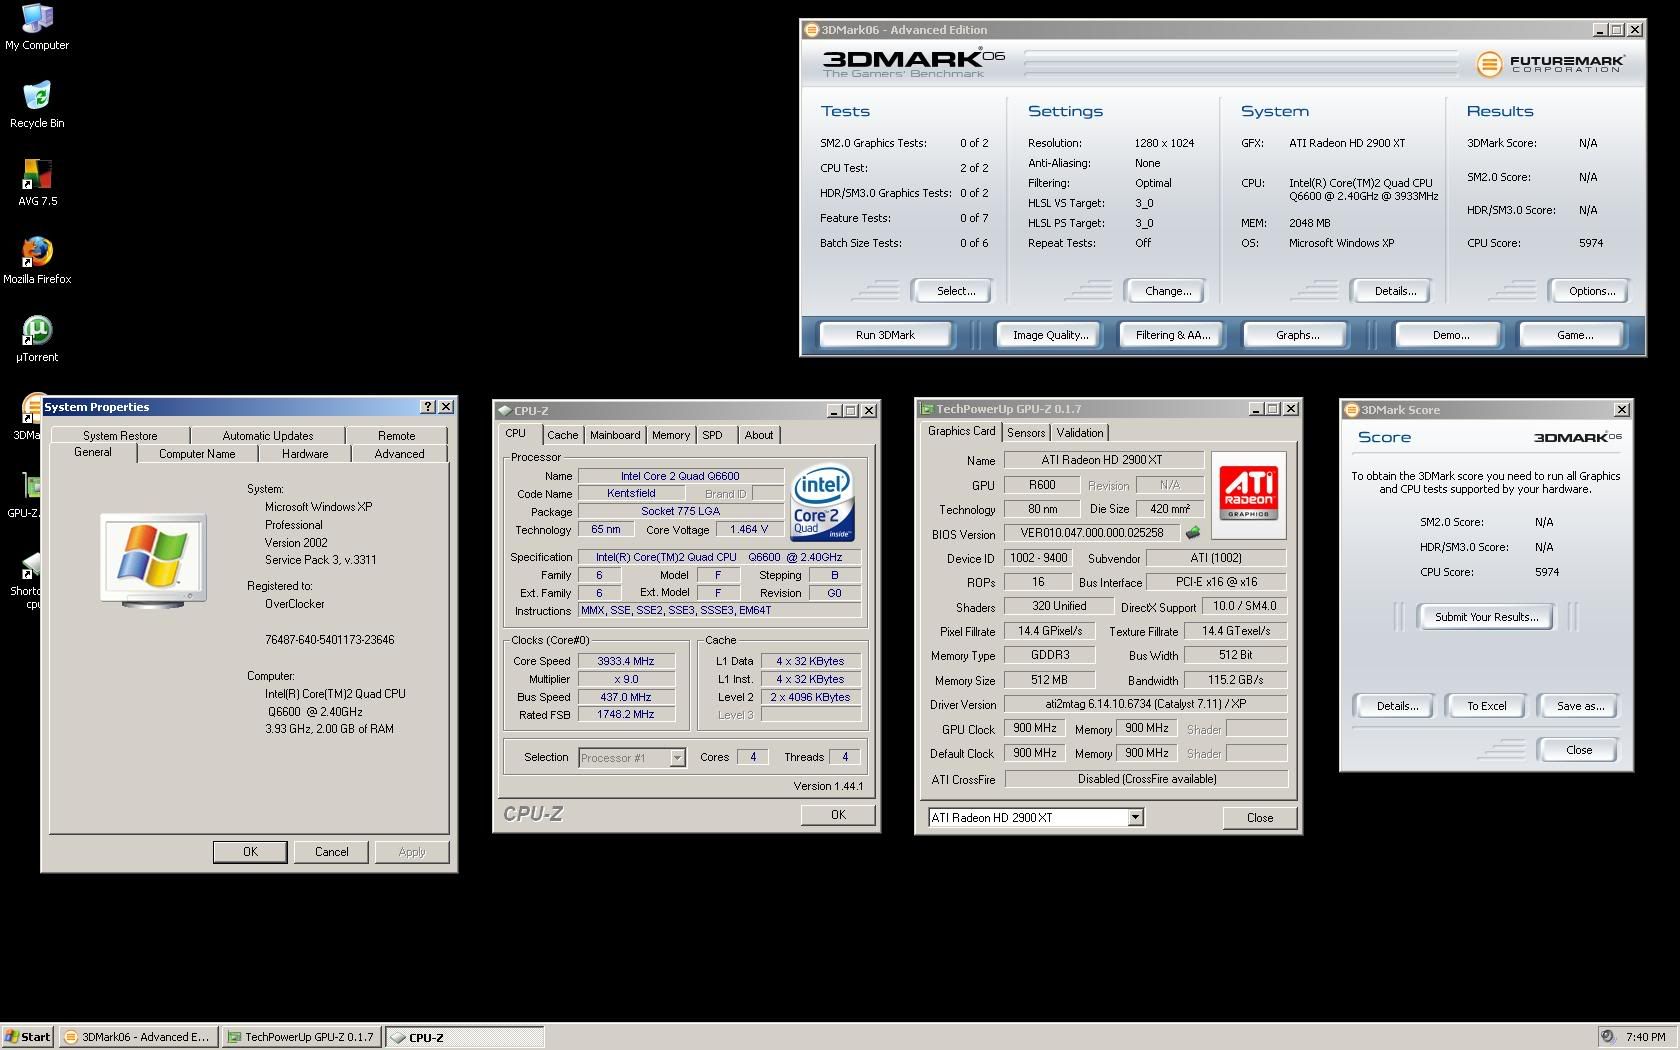This screenshot has width=1680, height=1050.
Task: Open Game... in 3DMark06
Action: pos(1575,335)
